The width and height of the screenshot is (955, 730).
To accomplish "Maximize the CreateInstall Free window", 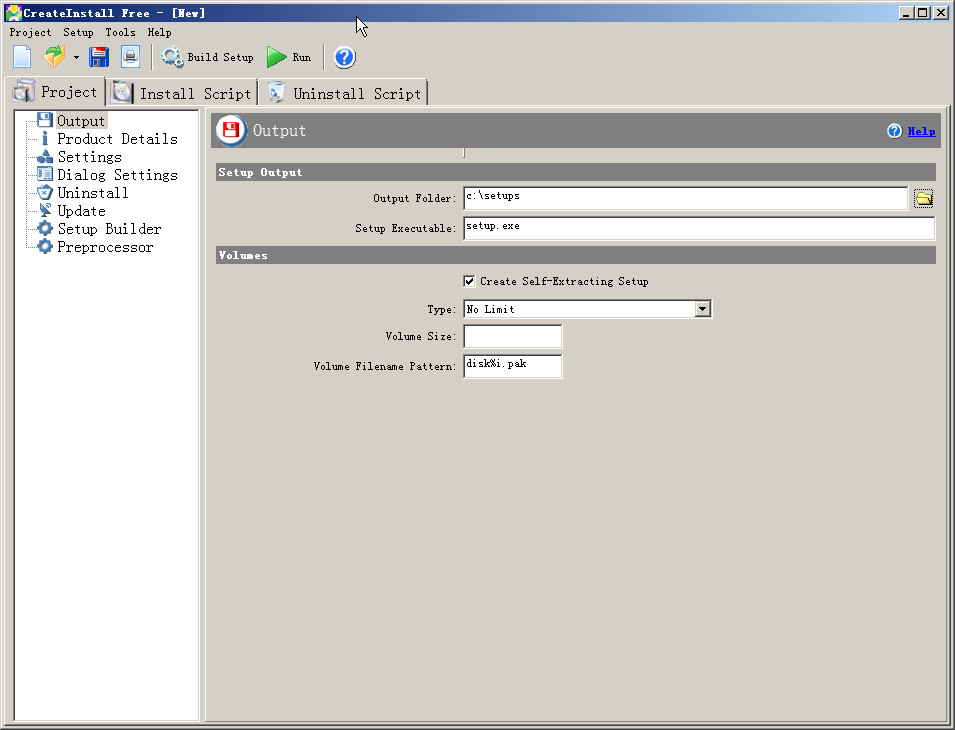I will 923,12.
